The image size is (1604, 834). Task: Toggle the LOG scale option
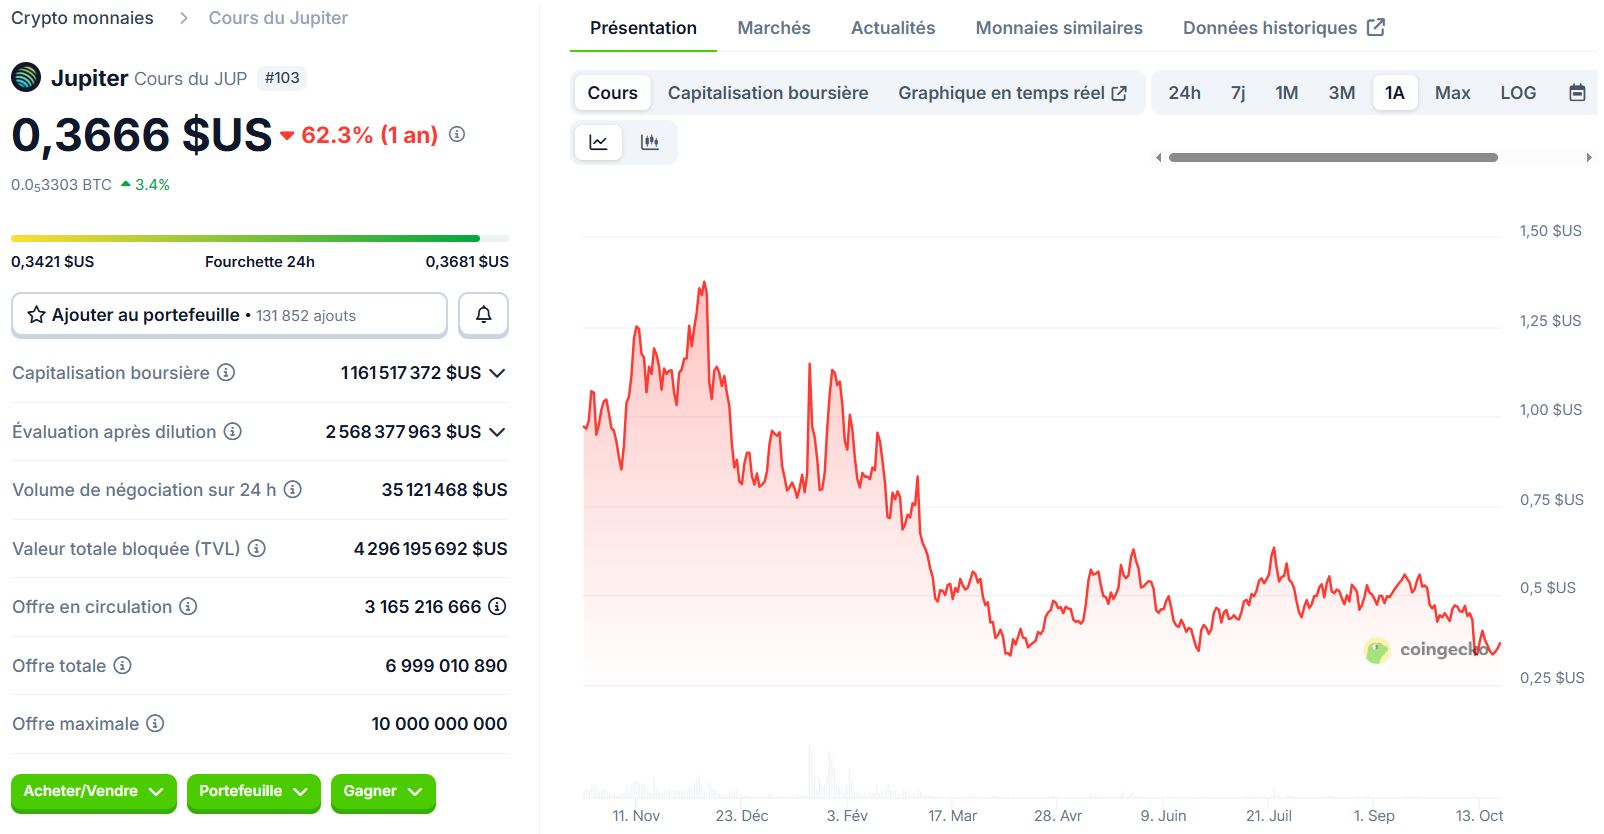coord(1517,93)
